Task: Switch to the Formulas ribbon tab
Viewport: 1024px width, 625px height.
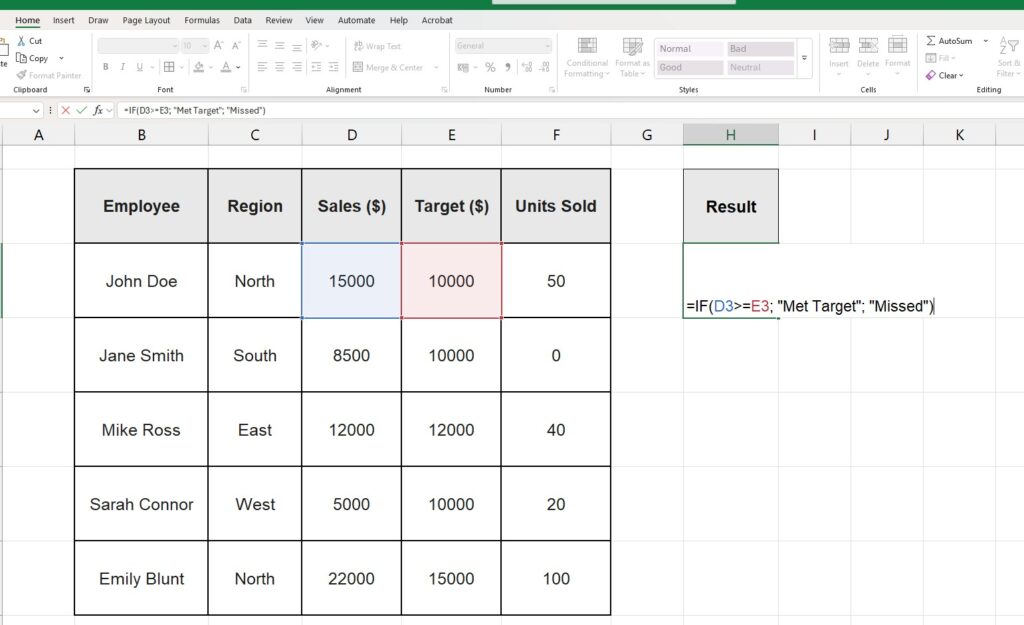Action: 202,19
